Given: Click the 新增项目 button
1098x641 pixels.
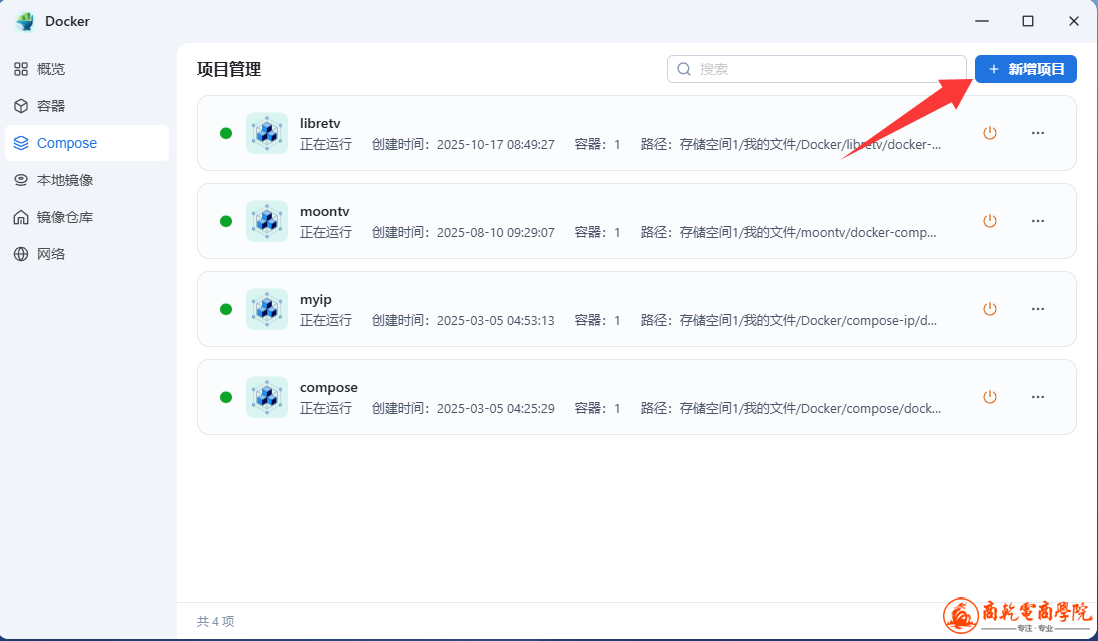Looking at the screenshot, I should pos(1025,69).
